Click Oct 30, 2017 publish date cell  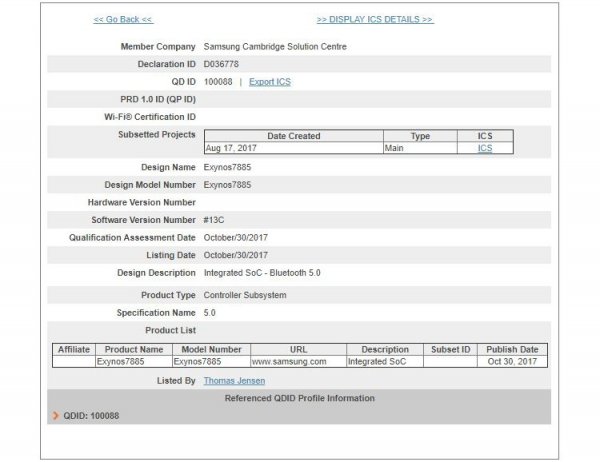tap(512, 362)
